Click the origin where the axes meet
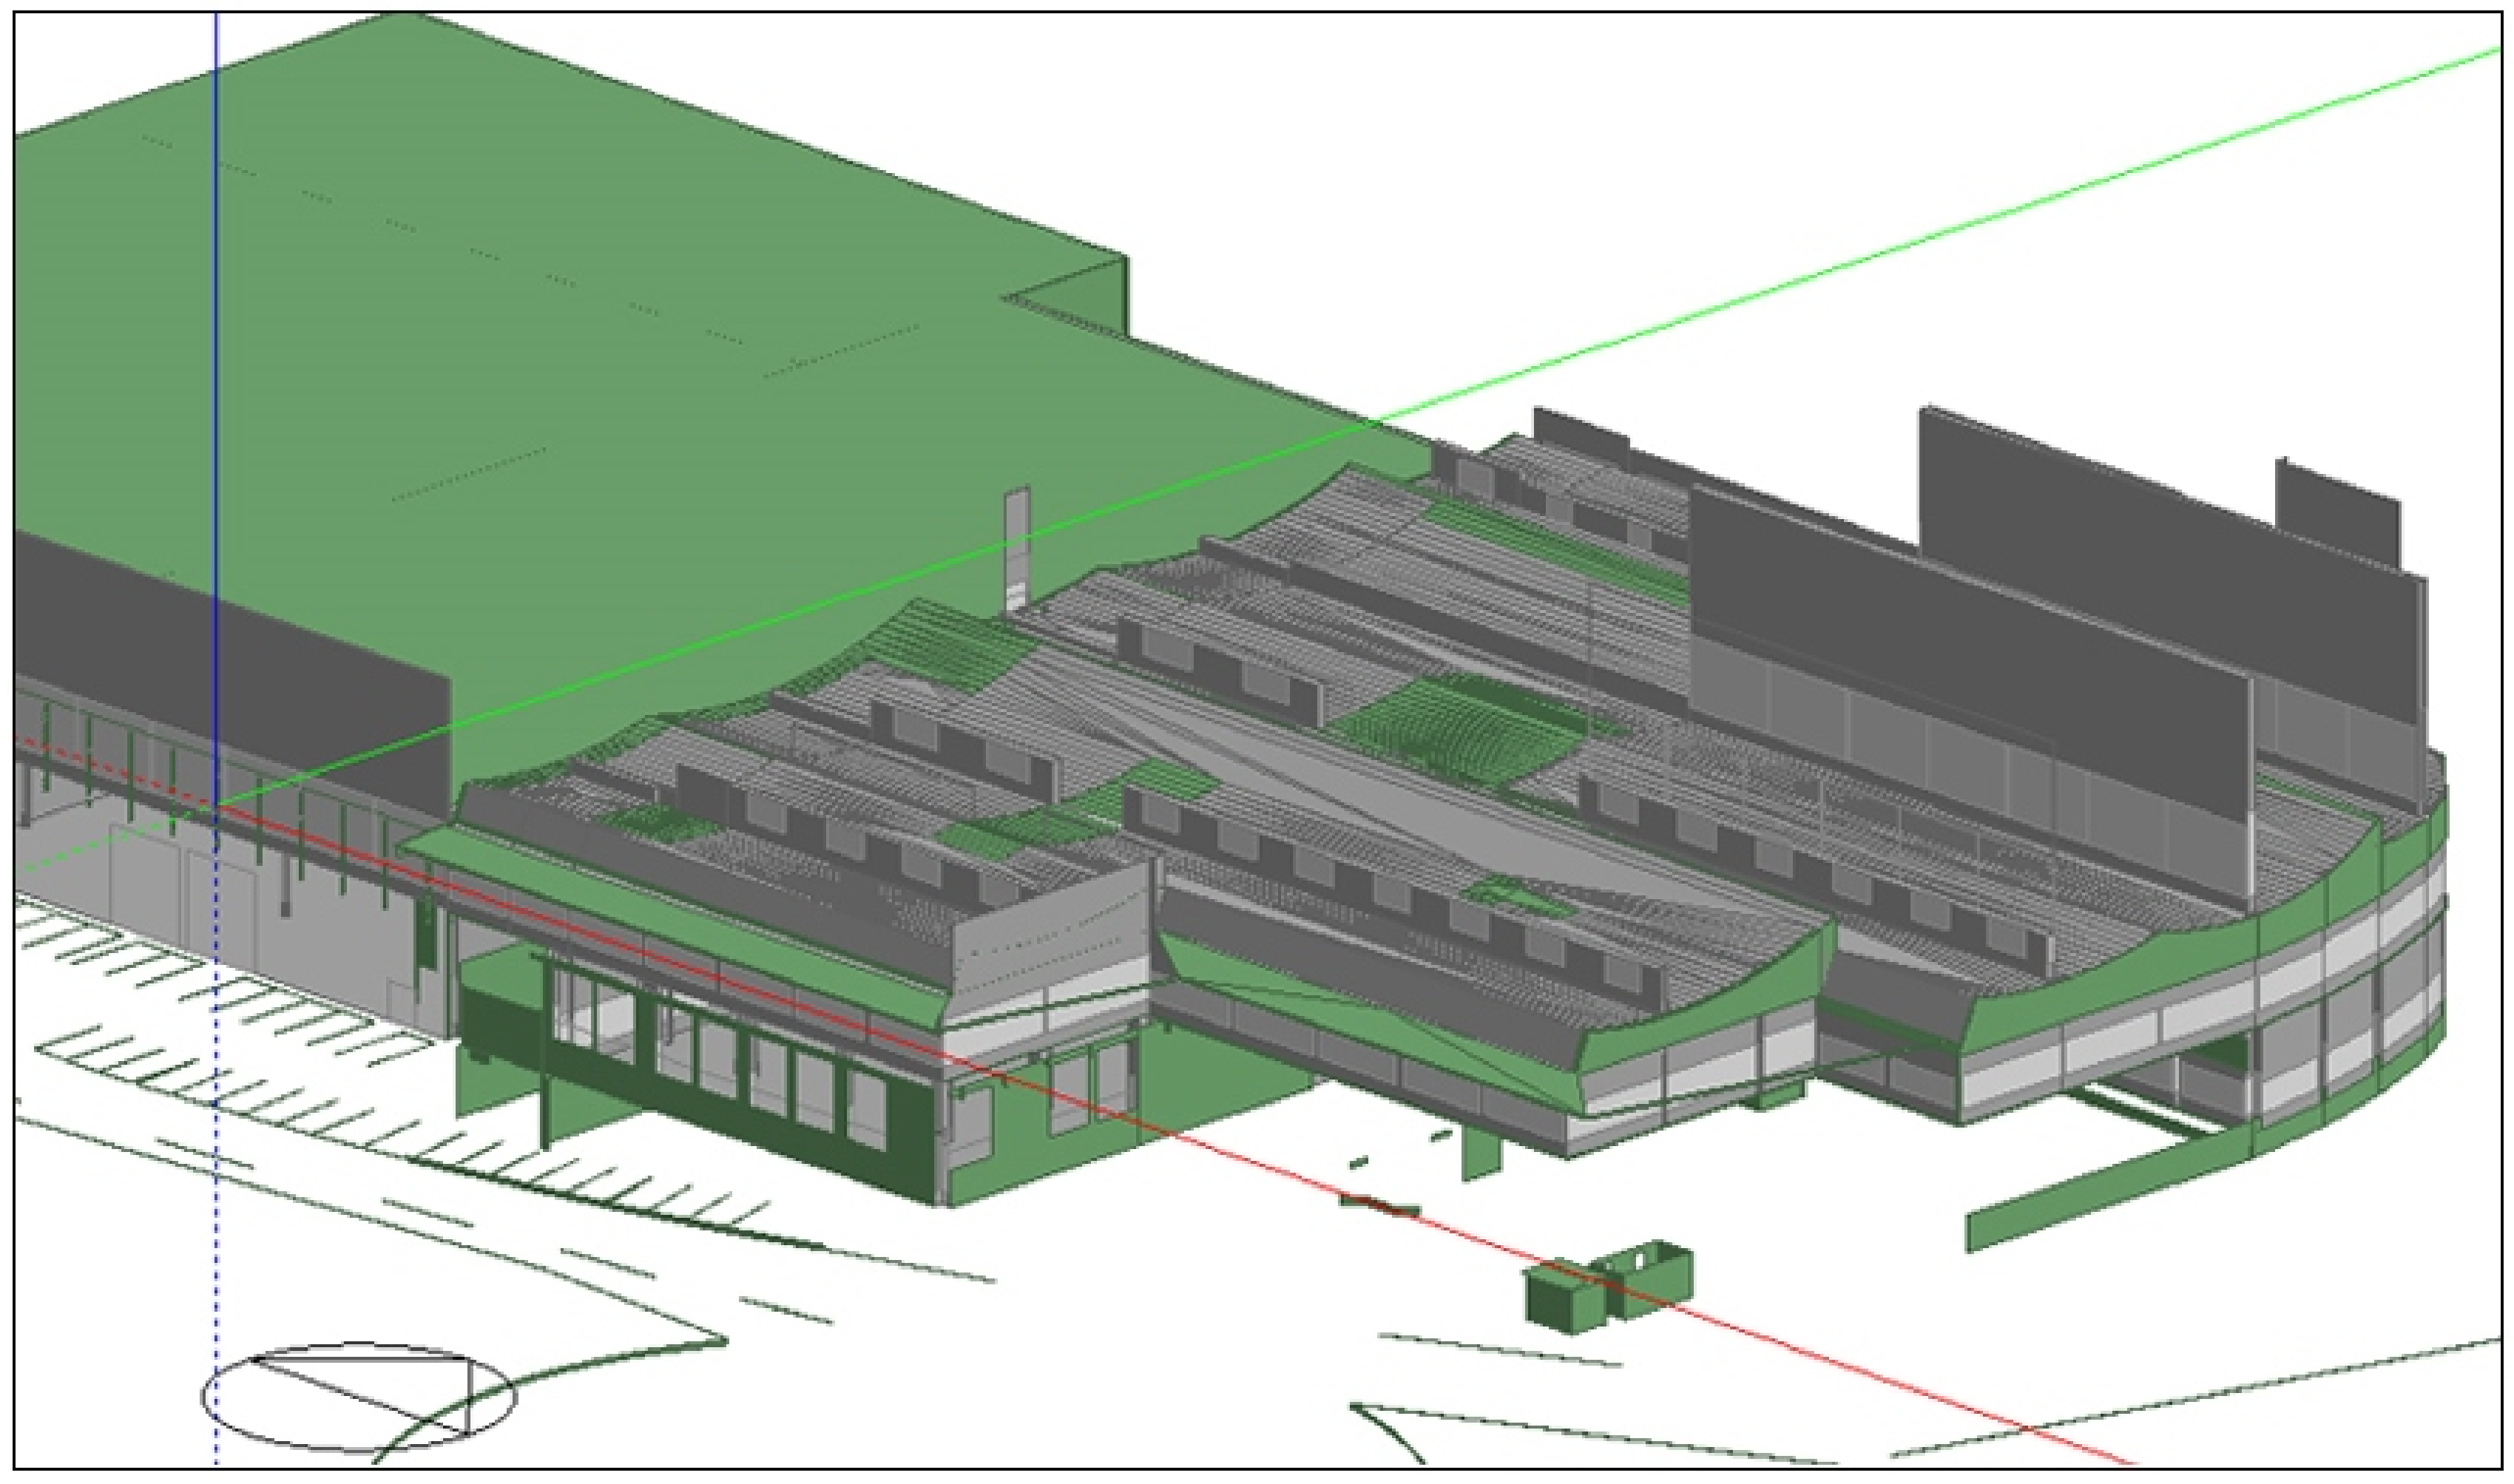Image resolution: width=2514 pixels, height=1484 pixels. click(217, 805)
